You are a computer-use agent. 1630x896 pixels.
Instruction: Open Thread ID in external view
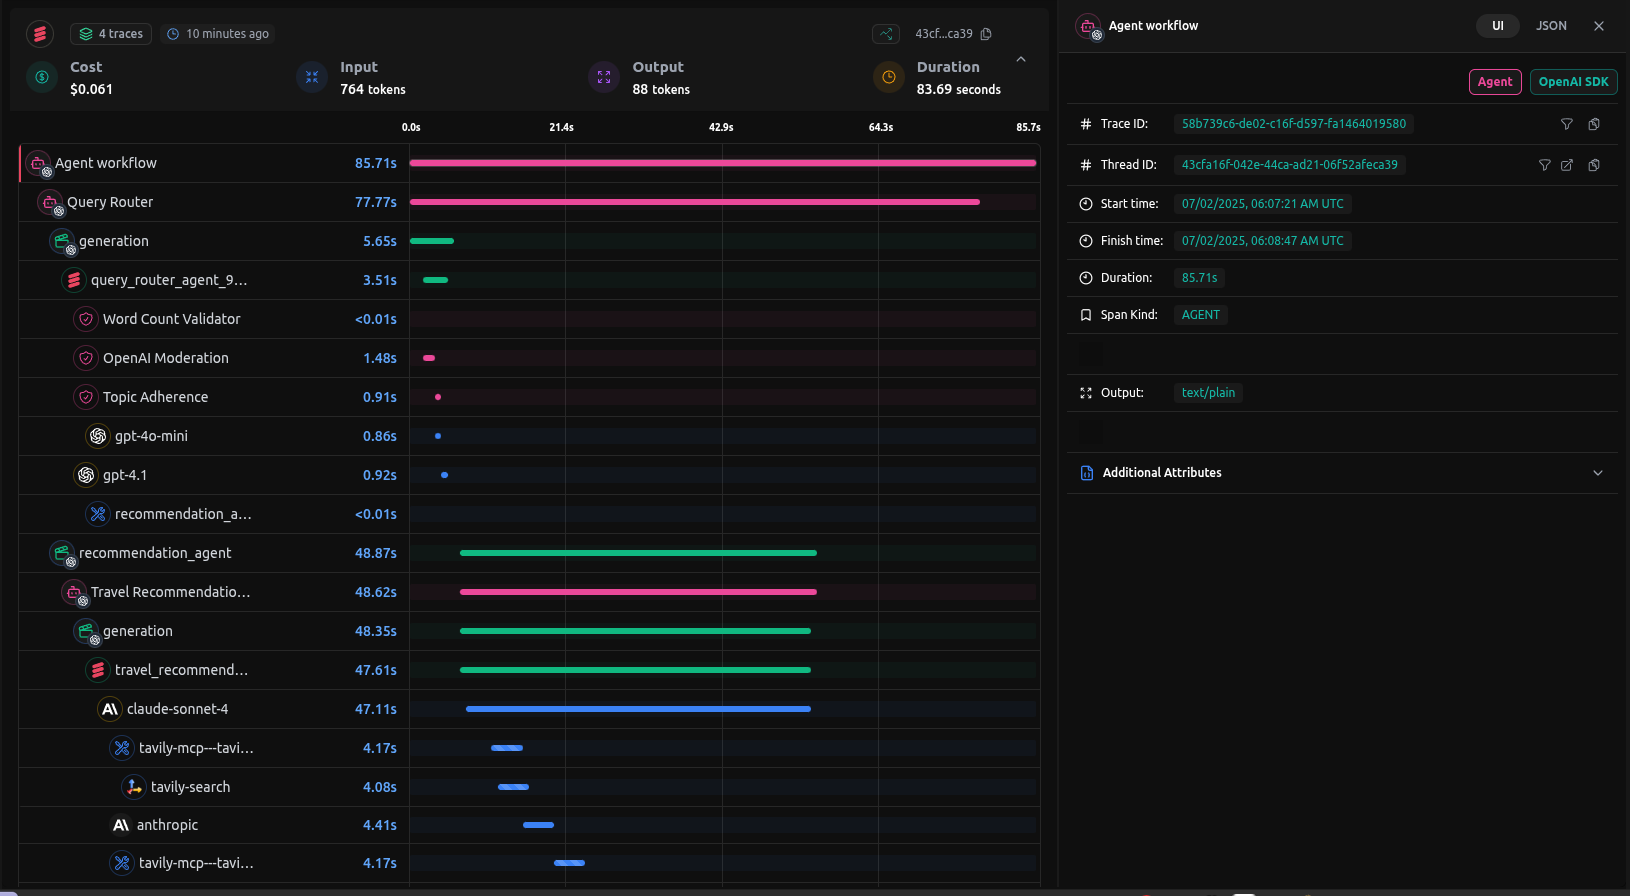click(1567, 165)
